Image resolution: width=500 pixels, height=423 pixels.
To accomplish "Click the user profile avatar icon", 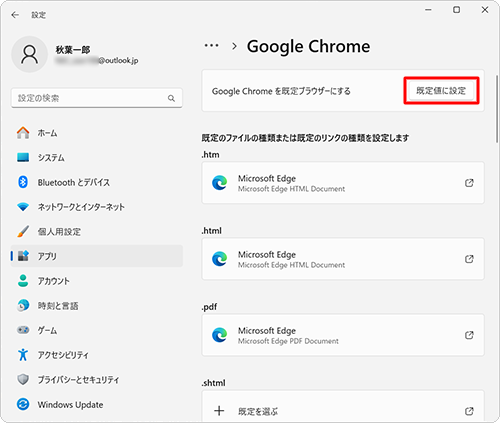I will coord(30,54).
